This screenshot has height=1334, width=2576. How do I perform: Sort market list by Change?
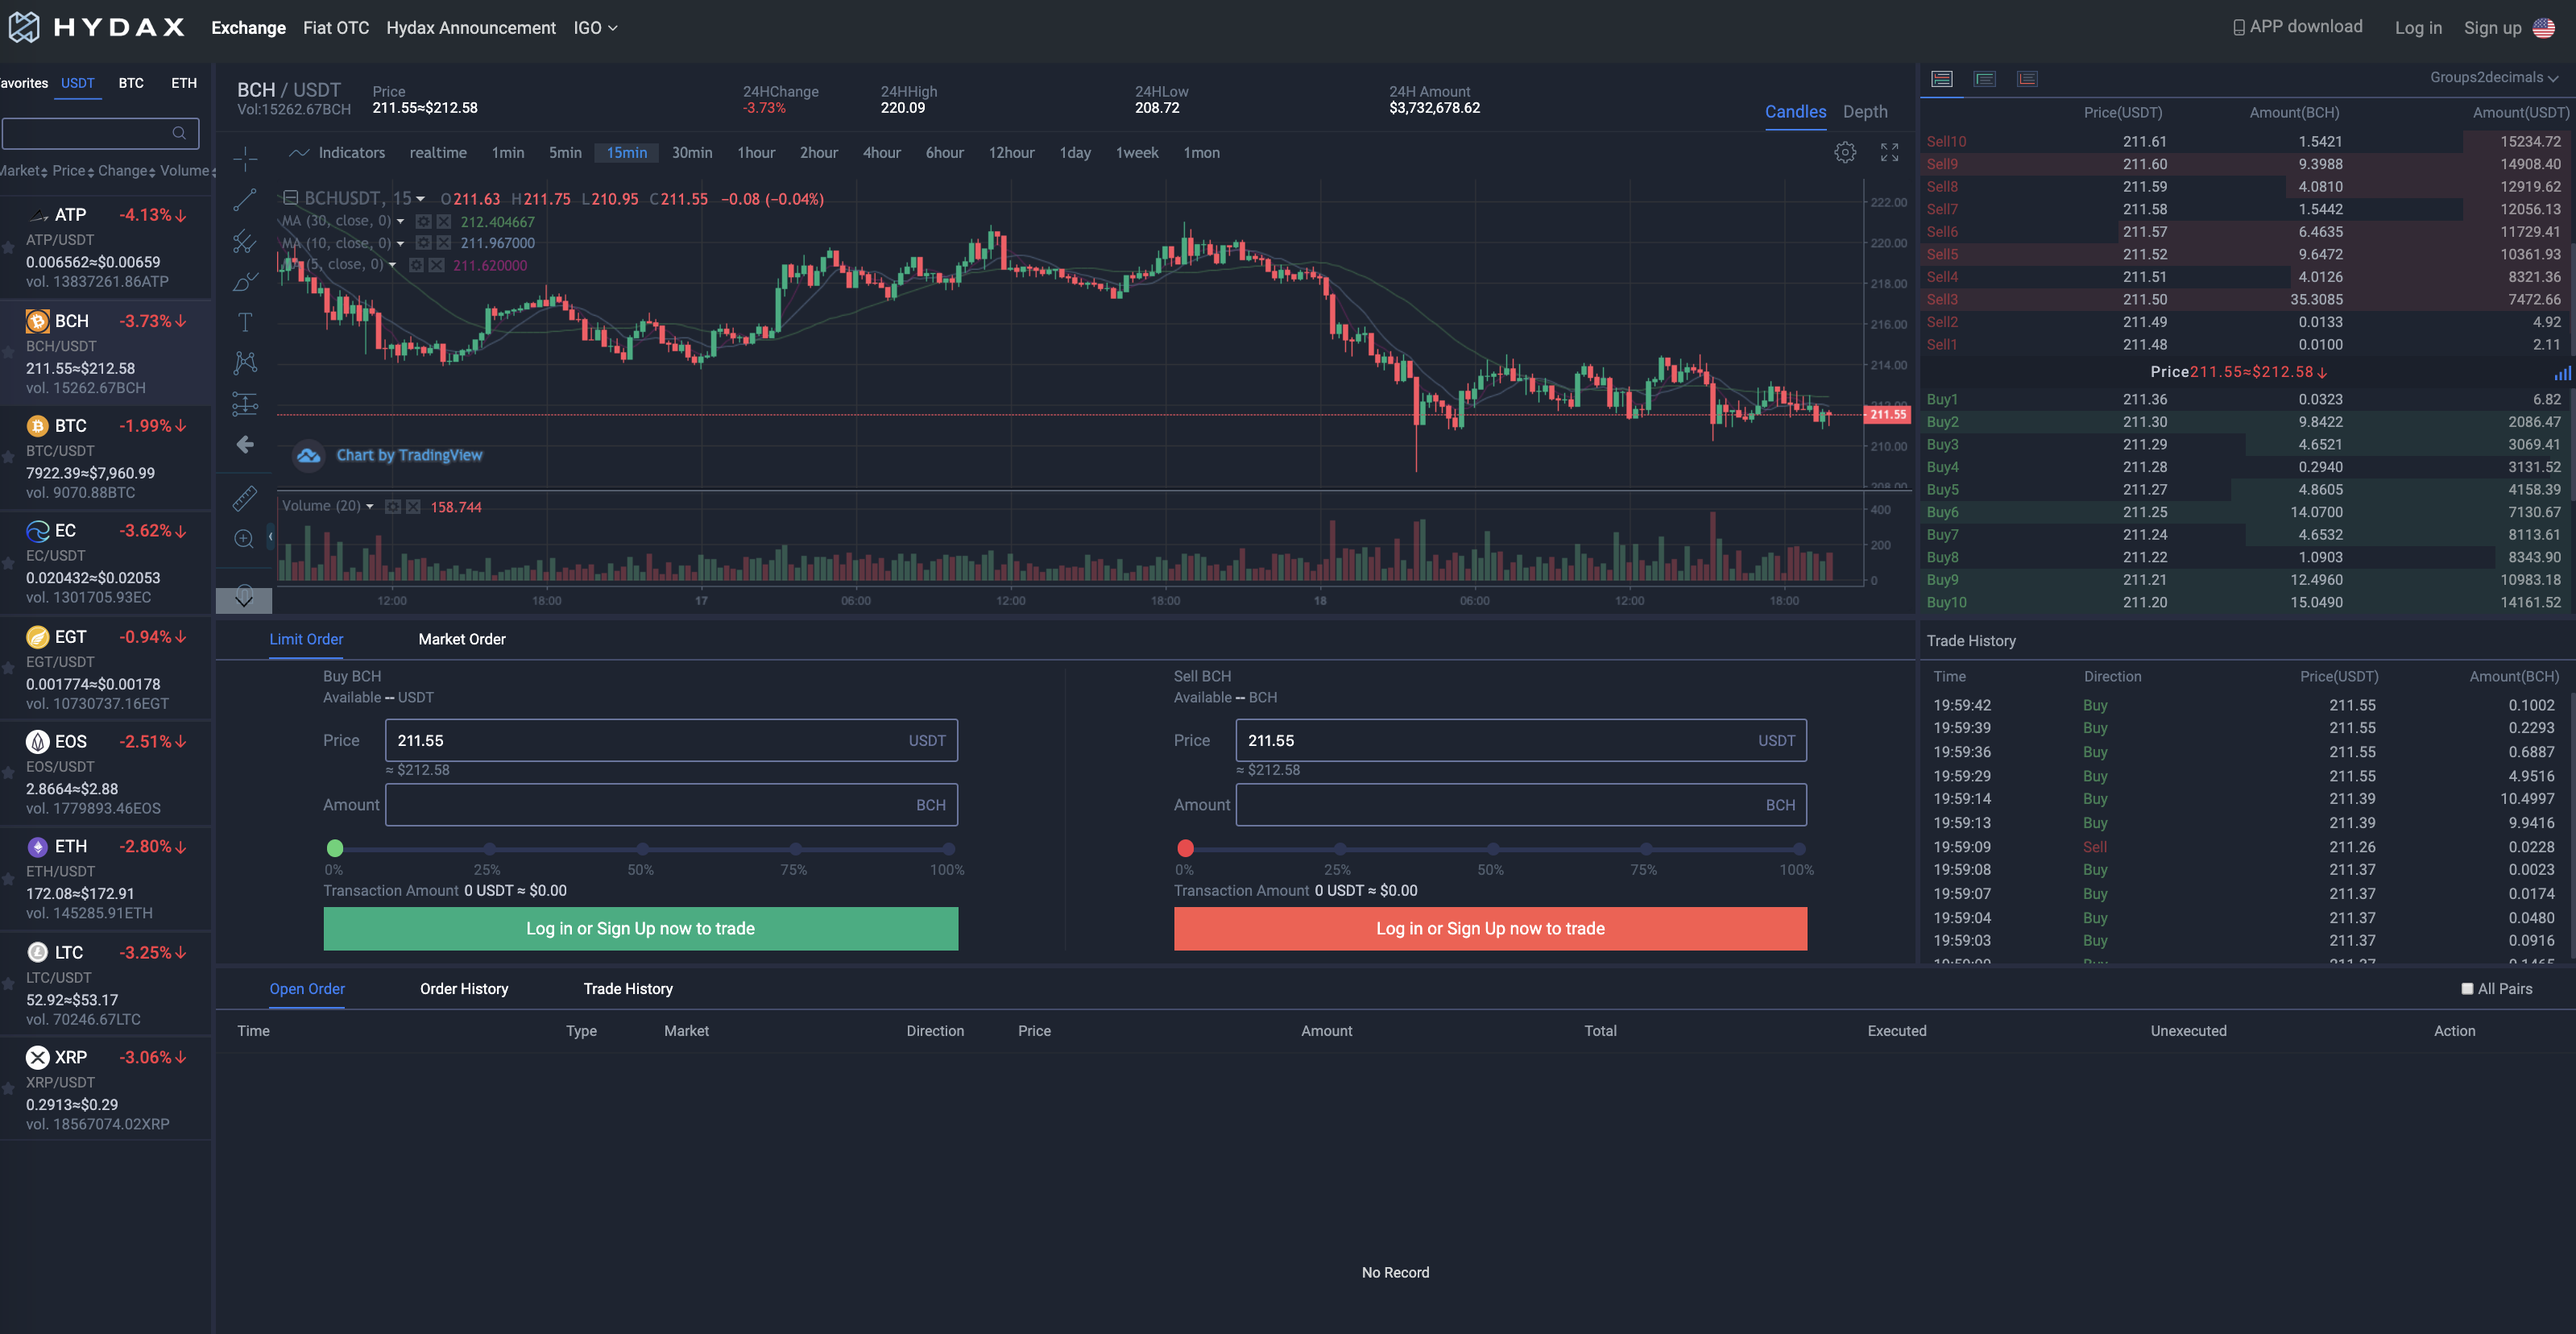click(x=126, y=171)
